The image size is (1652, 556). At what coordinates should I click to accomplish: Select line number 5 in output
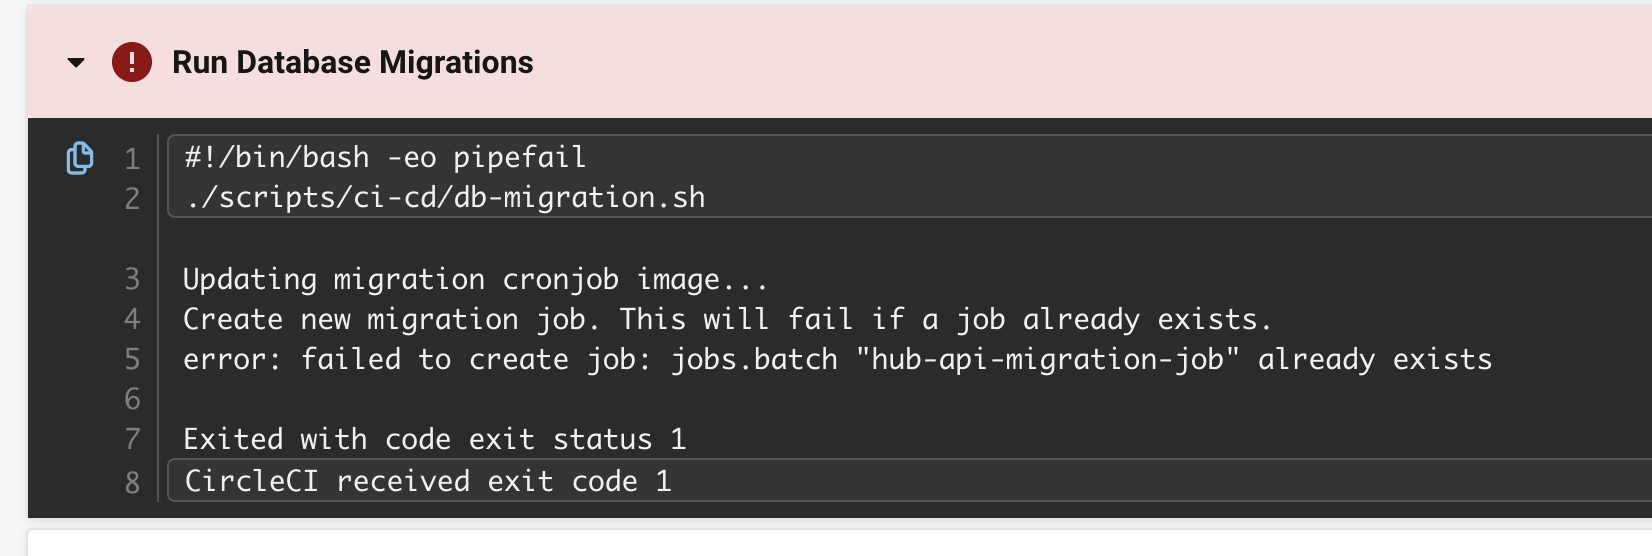(x=132, y=359)
